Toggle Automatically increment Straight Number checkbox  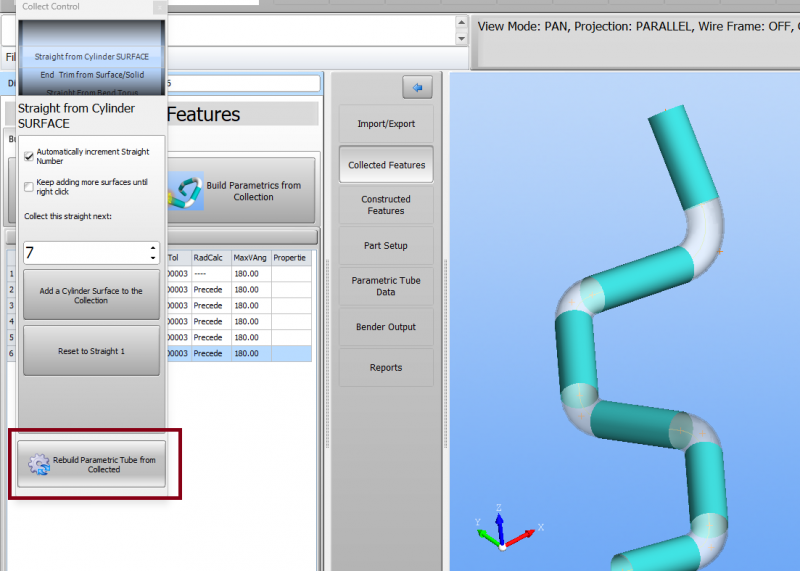[29, 156]
